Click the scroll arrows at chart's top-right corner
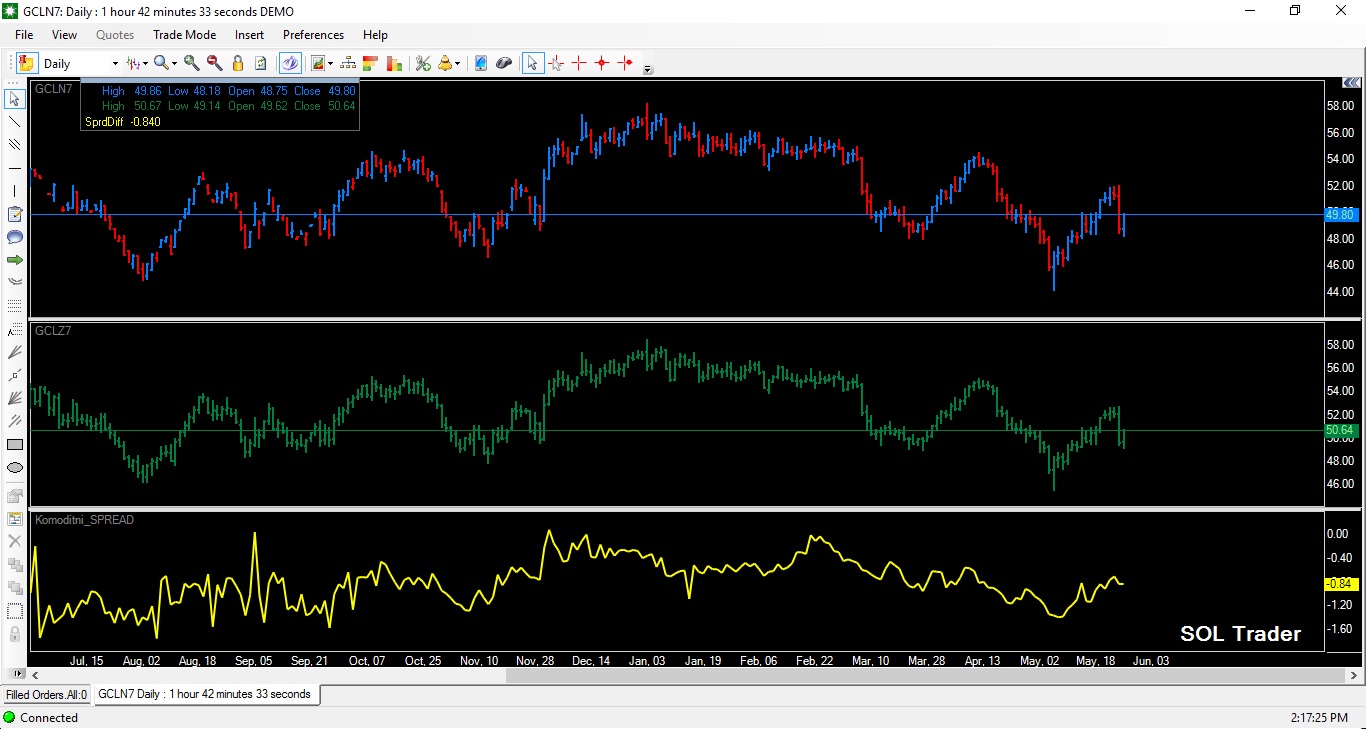The image size is (1366, 729). click(1353, 83)
